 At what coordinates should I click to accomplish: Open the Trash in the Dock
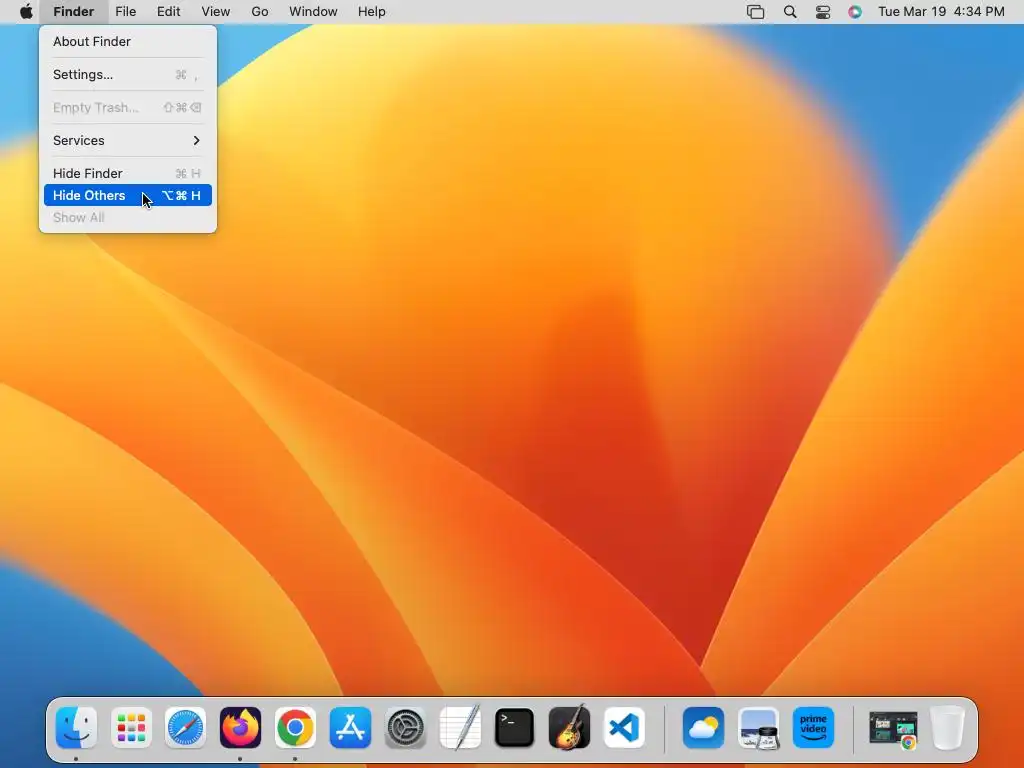coord(947,728)
